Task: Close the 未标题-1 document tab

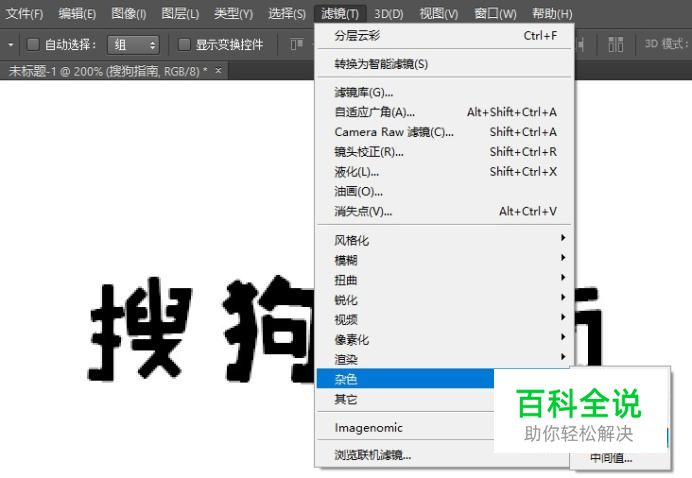Action: [218, 70]
